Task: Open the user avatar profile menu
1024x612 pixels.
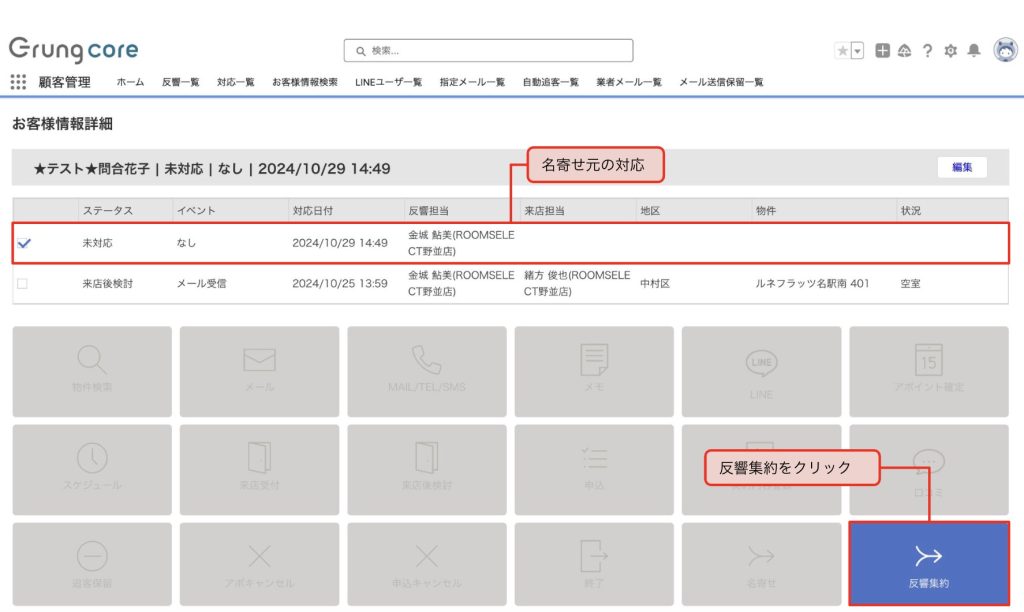Action: 1004,50
